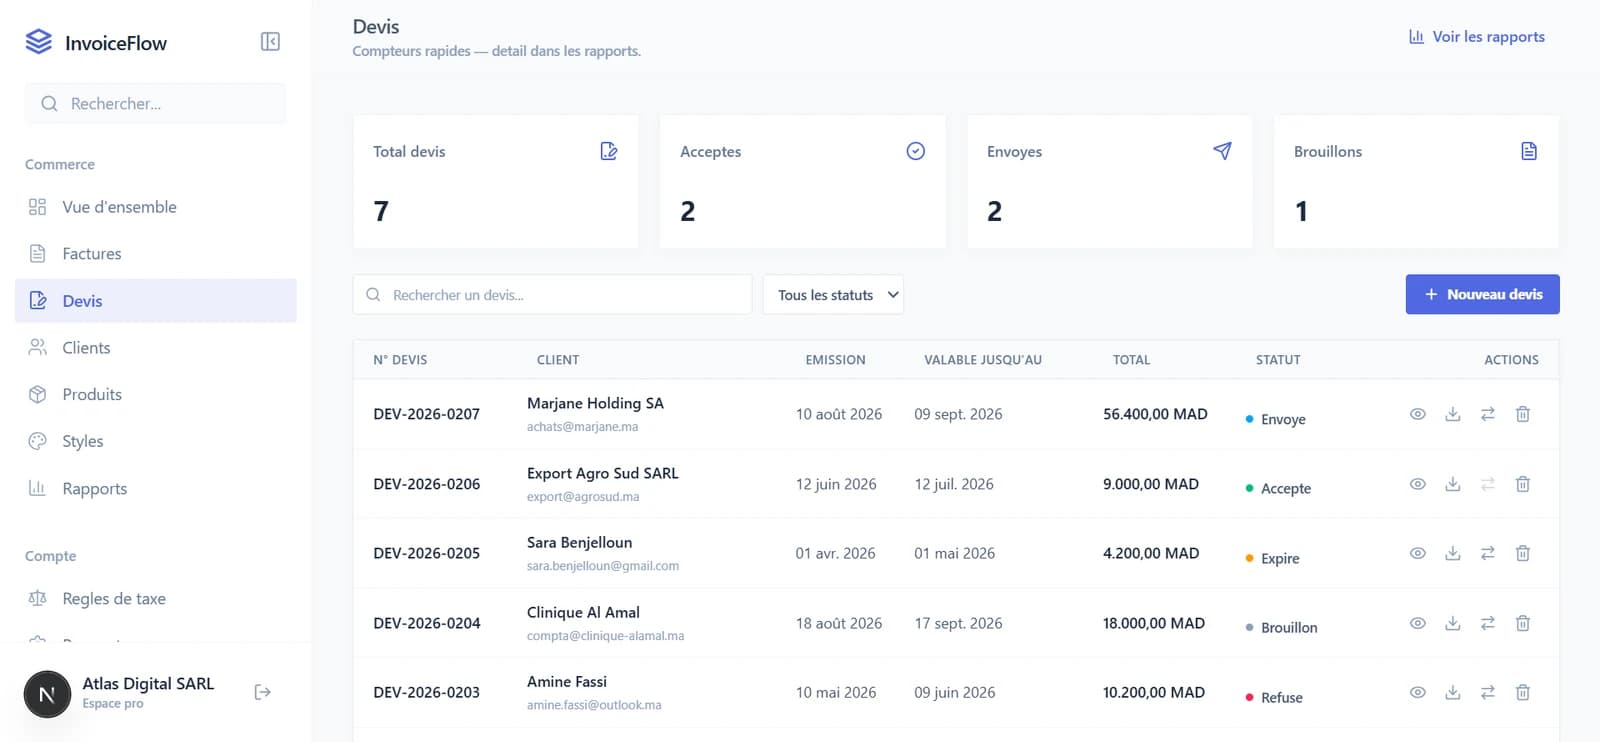
Task: Open the Tous les statuts dropdown
Action: 833,295
